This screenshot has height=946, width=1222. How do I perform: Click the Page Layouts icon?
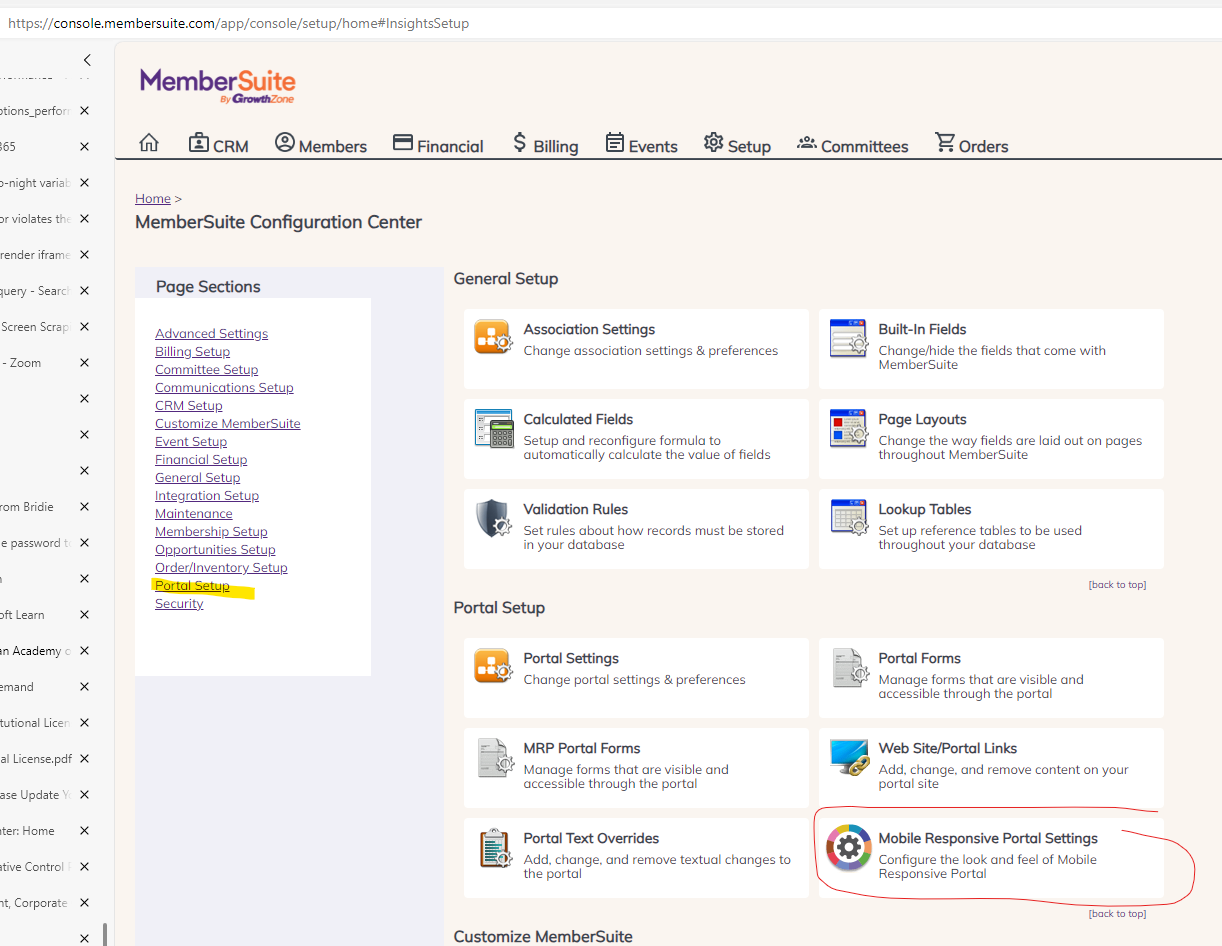[849, 428]
